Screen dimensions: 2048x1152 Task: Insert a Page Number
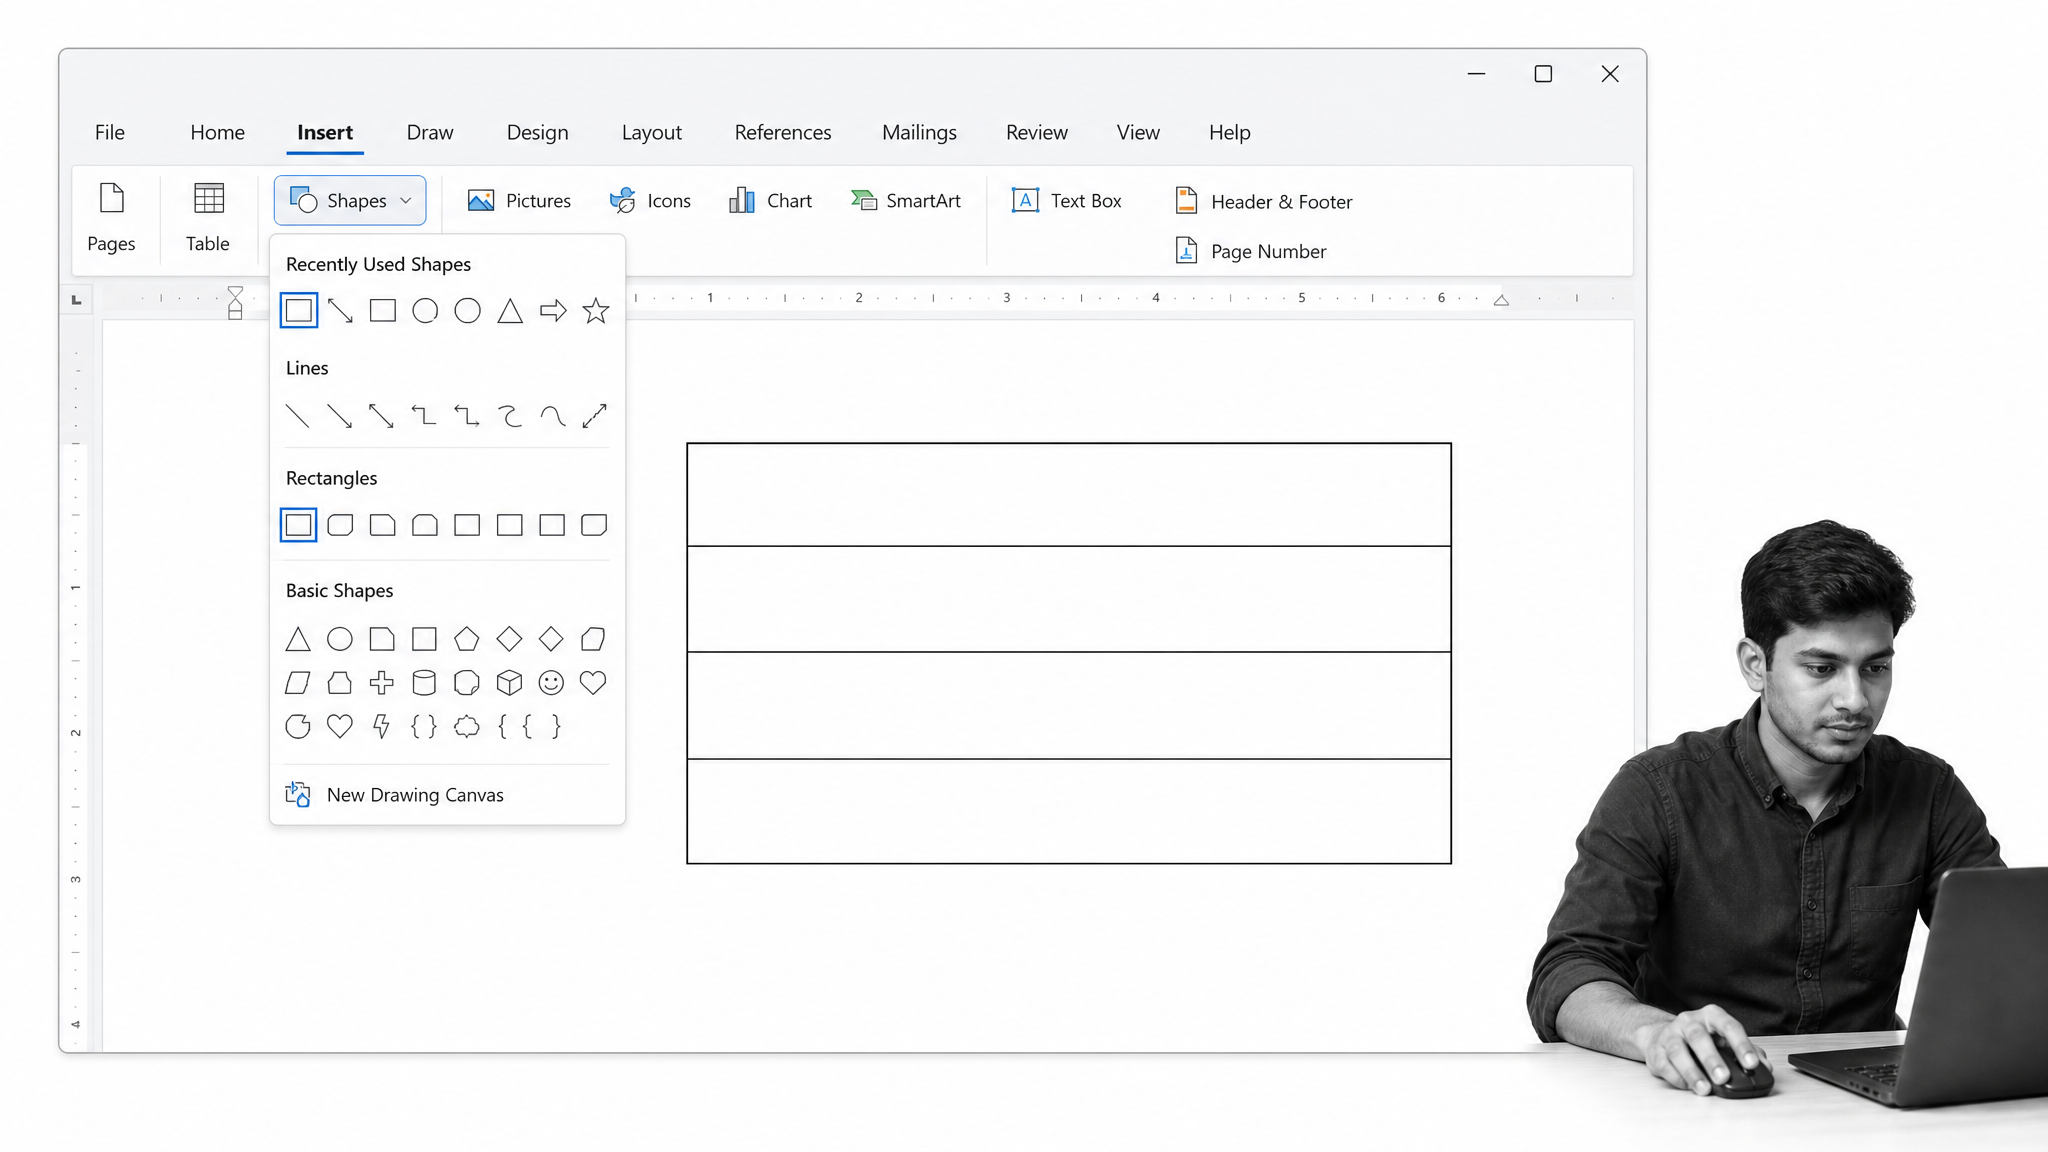pyautogui.click(x=1251, y=252)
